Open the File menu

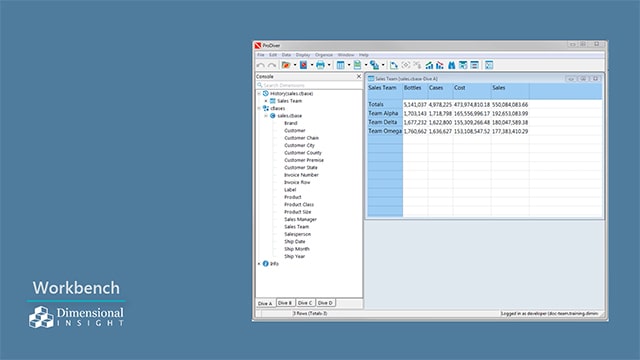pyautogui.click(x=261, y=55)
